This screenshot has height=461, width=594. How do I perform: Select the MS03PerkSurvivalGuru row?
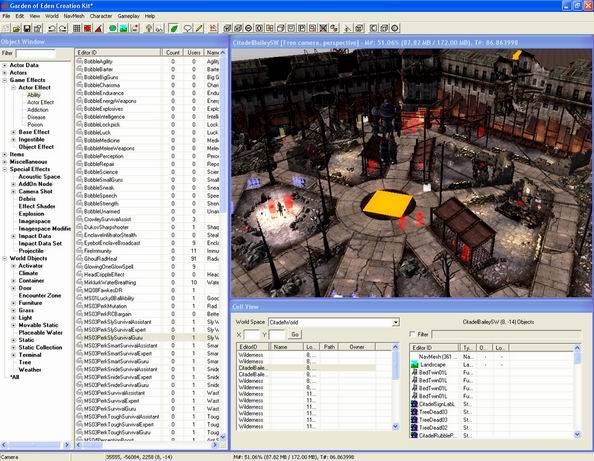tap(148, 409)
